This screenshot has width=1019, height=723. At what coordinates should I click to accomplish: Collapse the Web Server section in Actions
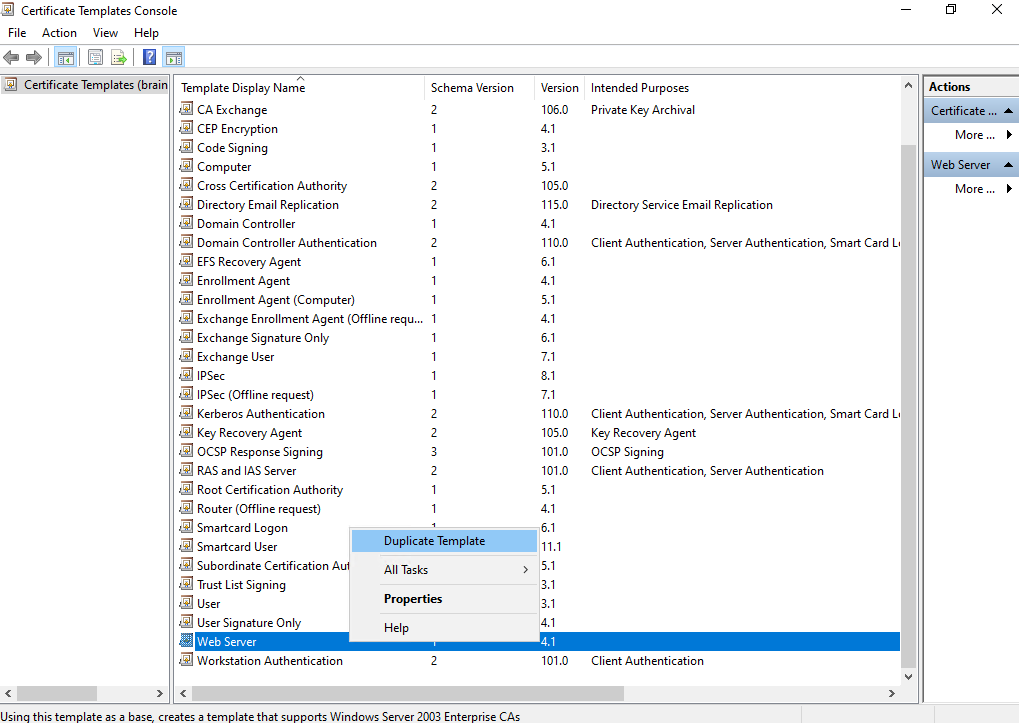point(1008,165)
